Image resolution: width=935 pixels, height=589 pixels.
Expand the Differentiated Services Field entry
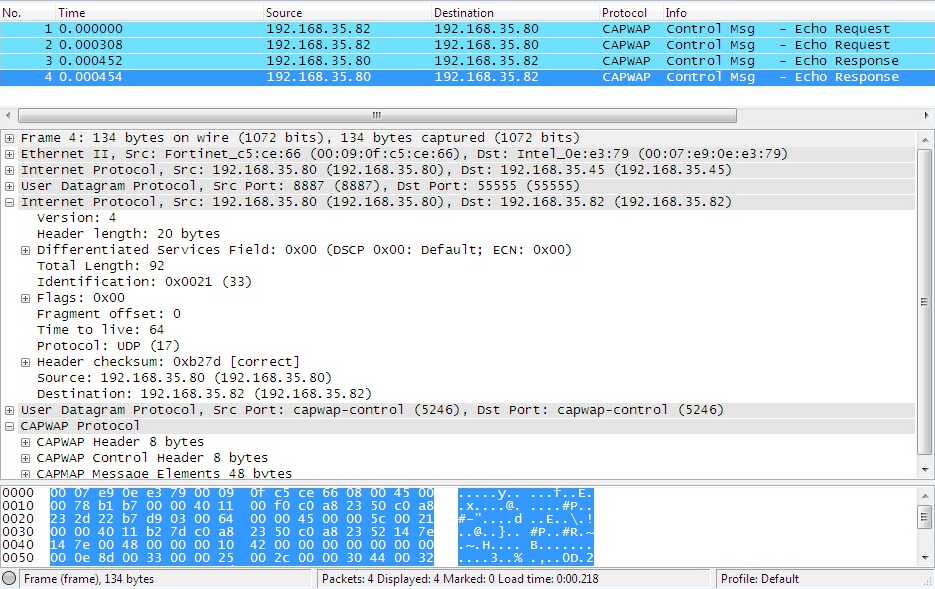pyautogui.click(x=25, y=249)
